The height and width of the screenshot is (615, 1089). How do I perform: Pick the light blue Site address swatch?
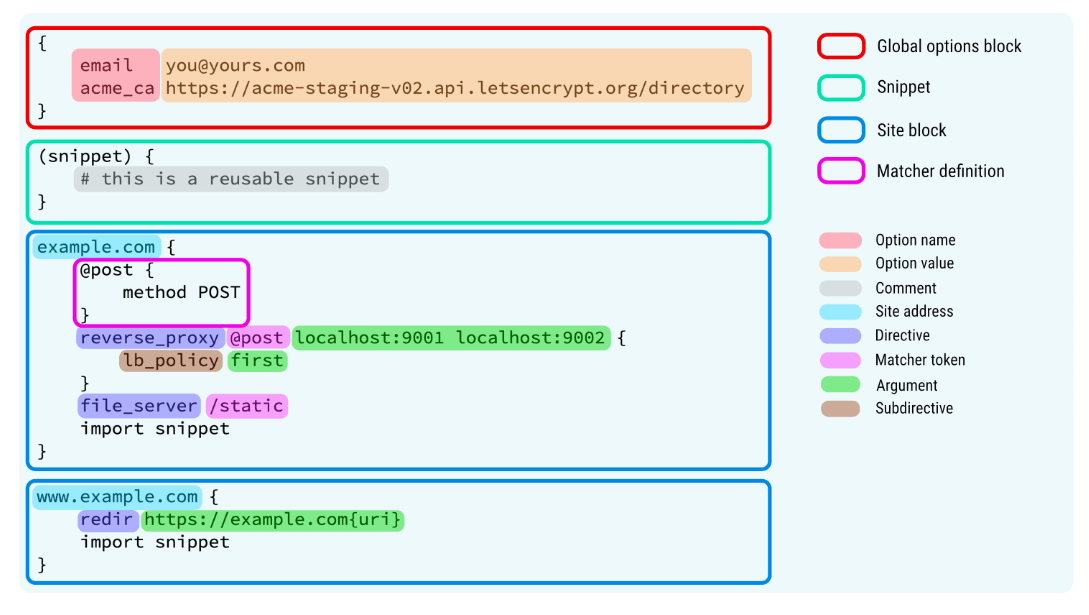click(x=840, y=312)
